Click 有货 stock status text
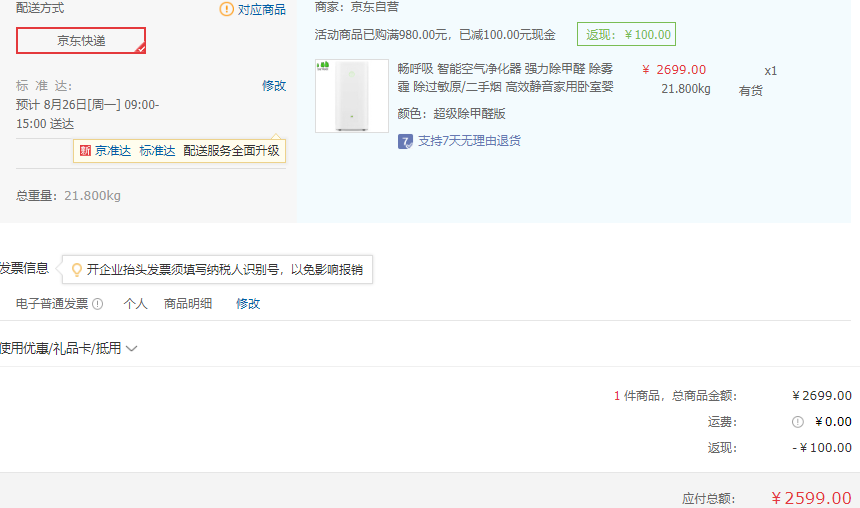The width and height of the screenshot is (860, 508). point(750,91)
